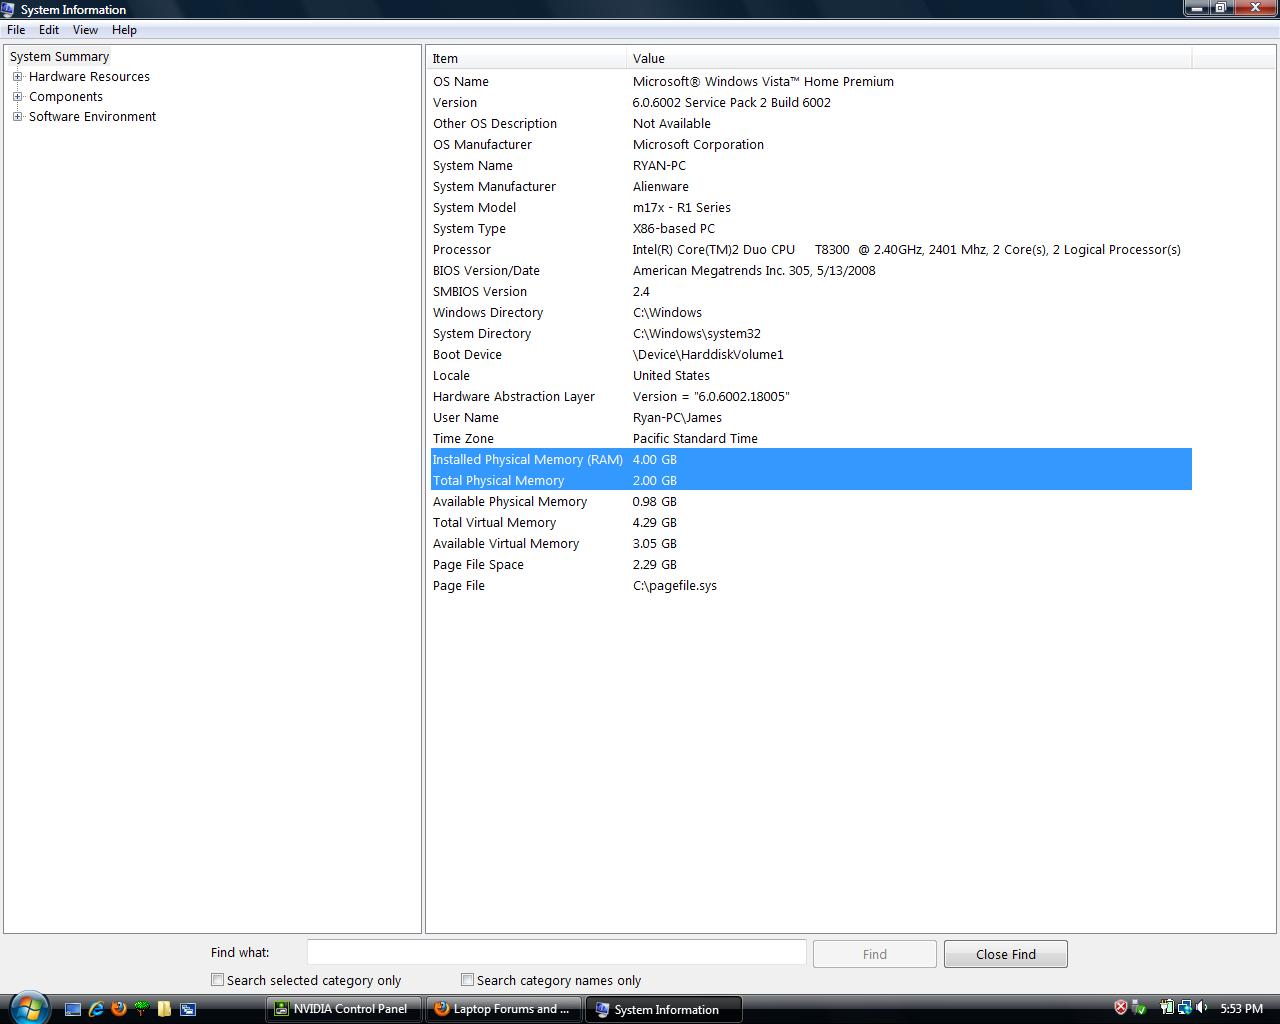Select the Version row

point(811,103)
